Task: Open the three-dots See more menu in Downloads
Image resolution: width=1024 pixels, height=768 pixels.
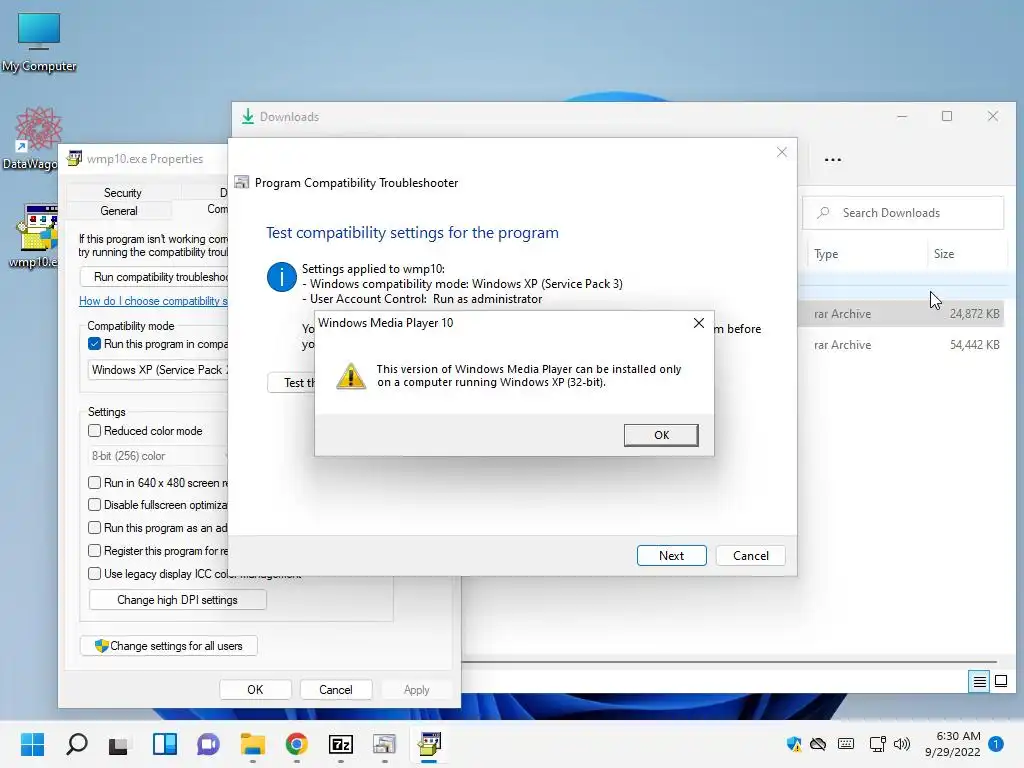Action: coord(833,159)
